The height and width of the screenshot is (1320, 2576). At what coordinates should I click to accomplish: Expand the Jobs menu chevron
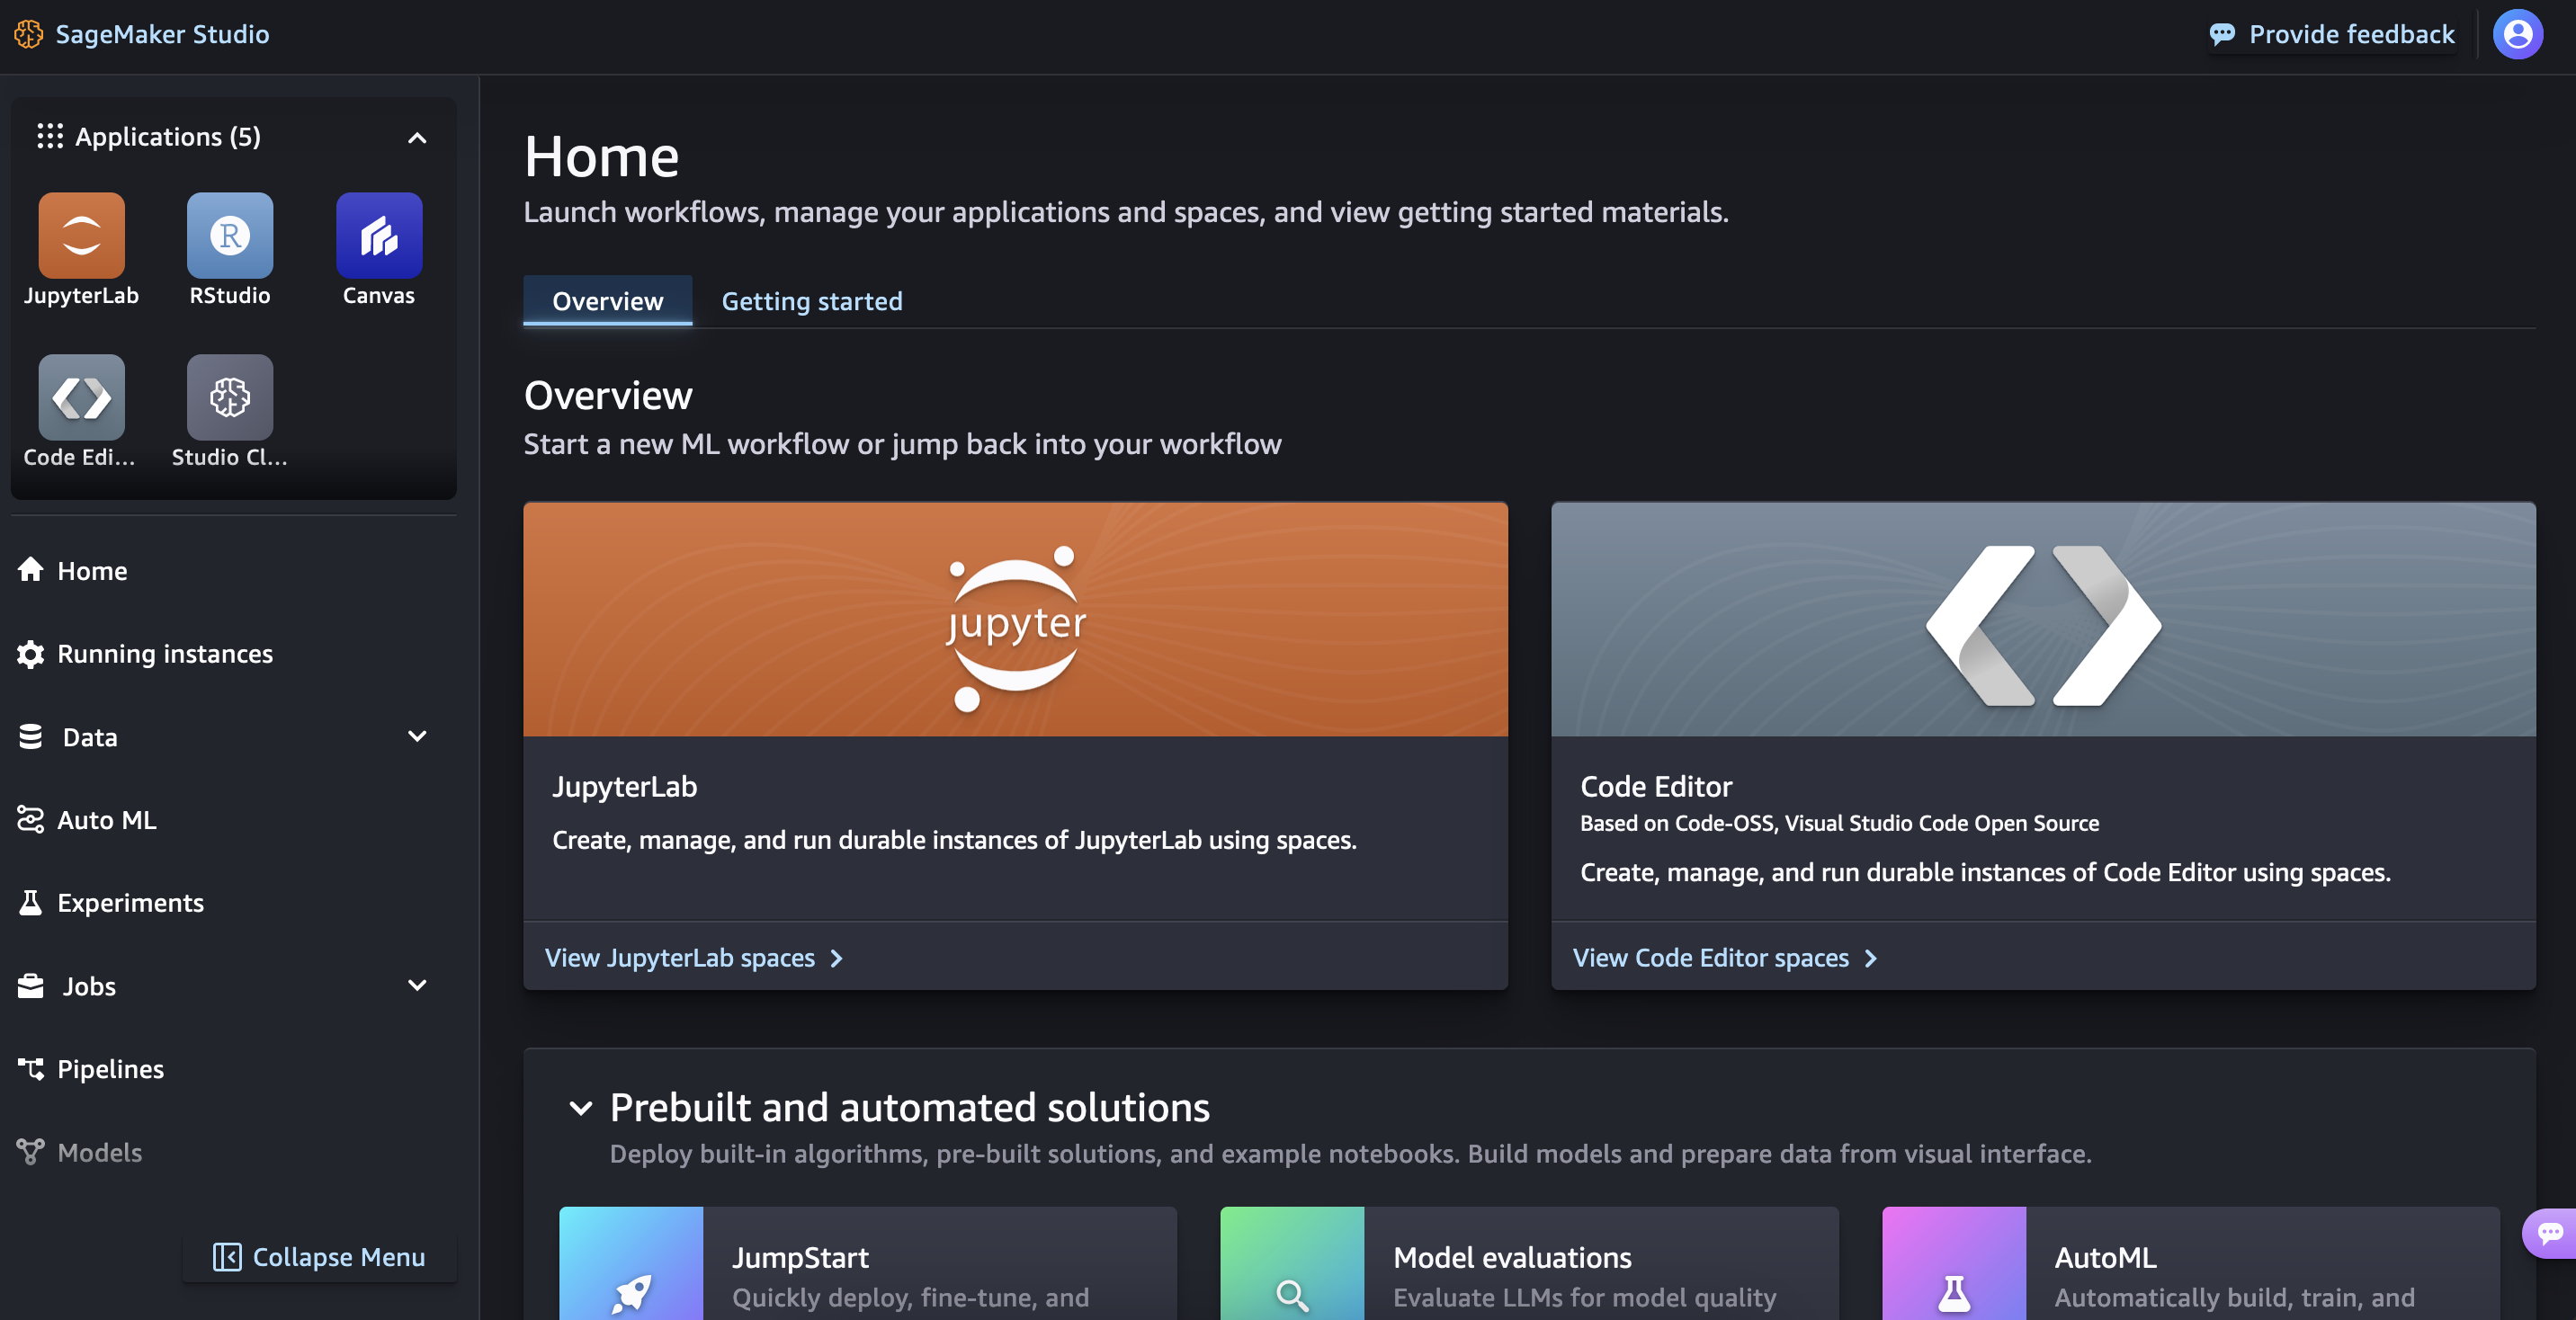(417, 985)
